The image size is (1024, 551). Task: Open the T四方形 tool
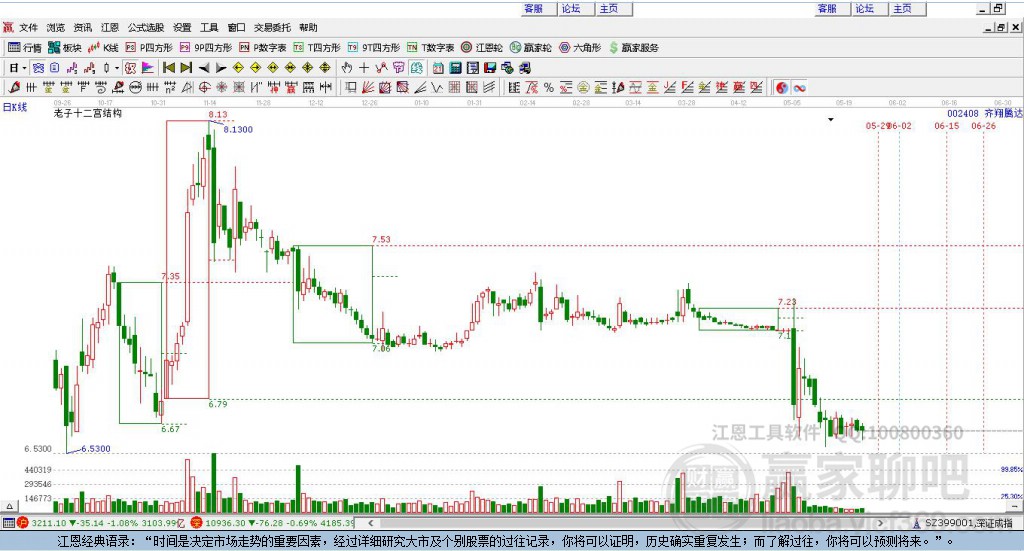tap(317, 48)
